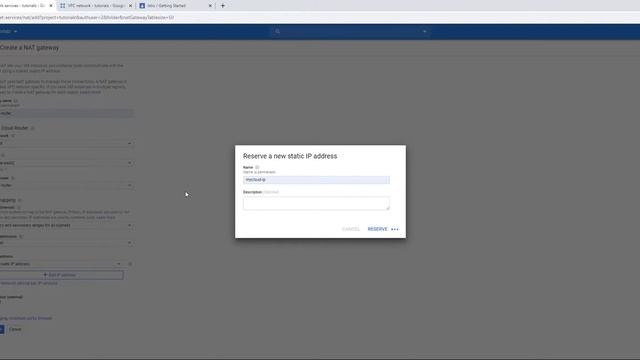Open the NAT IP addresses dropdown
The height and width of the screenshot is (360, 640).
[67, 242]
